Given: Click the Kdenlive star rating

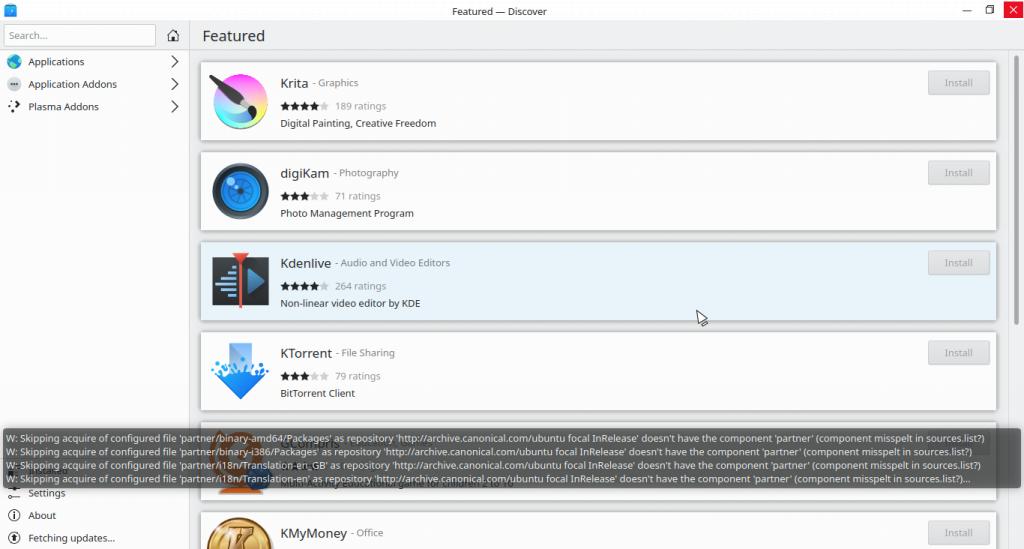Looking at the screenshot, I should (304, 286).
